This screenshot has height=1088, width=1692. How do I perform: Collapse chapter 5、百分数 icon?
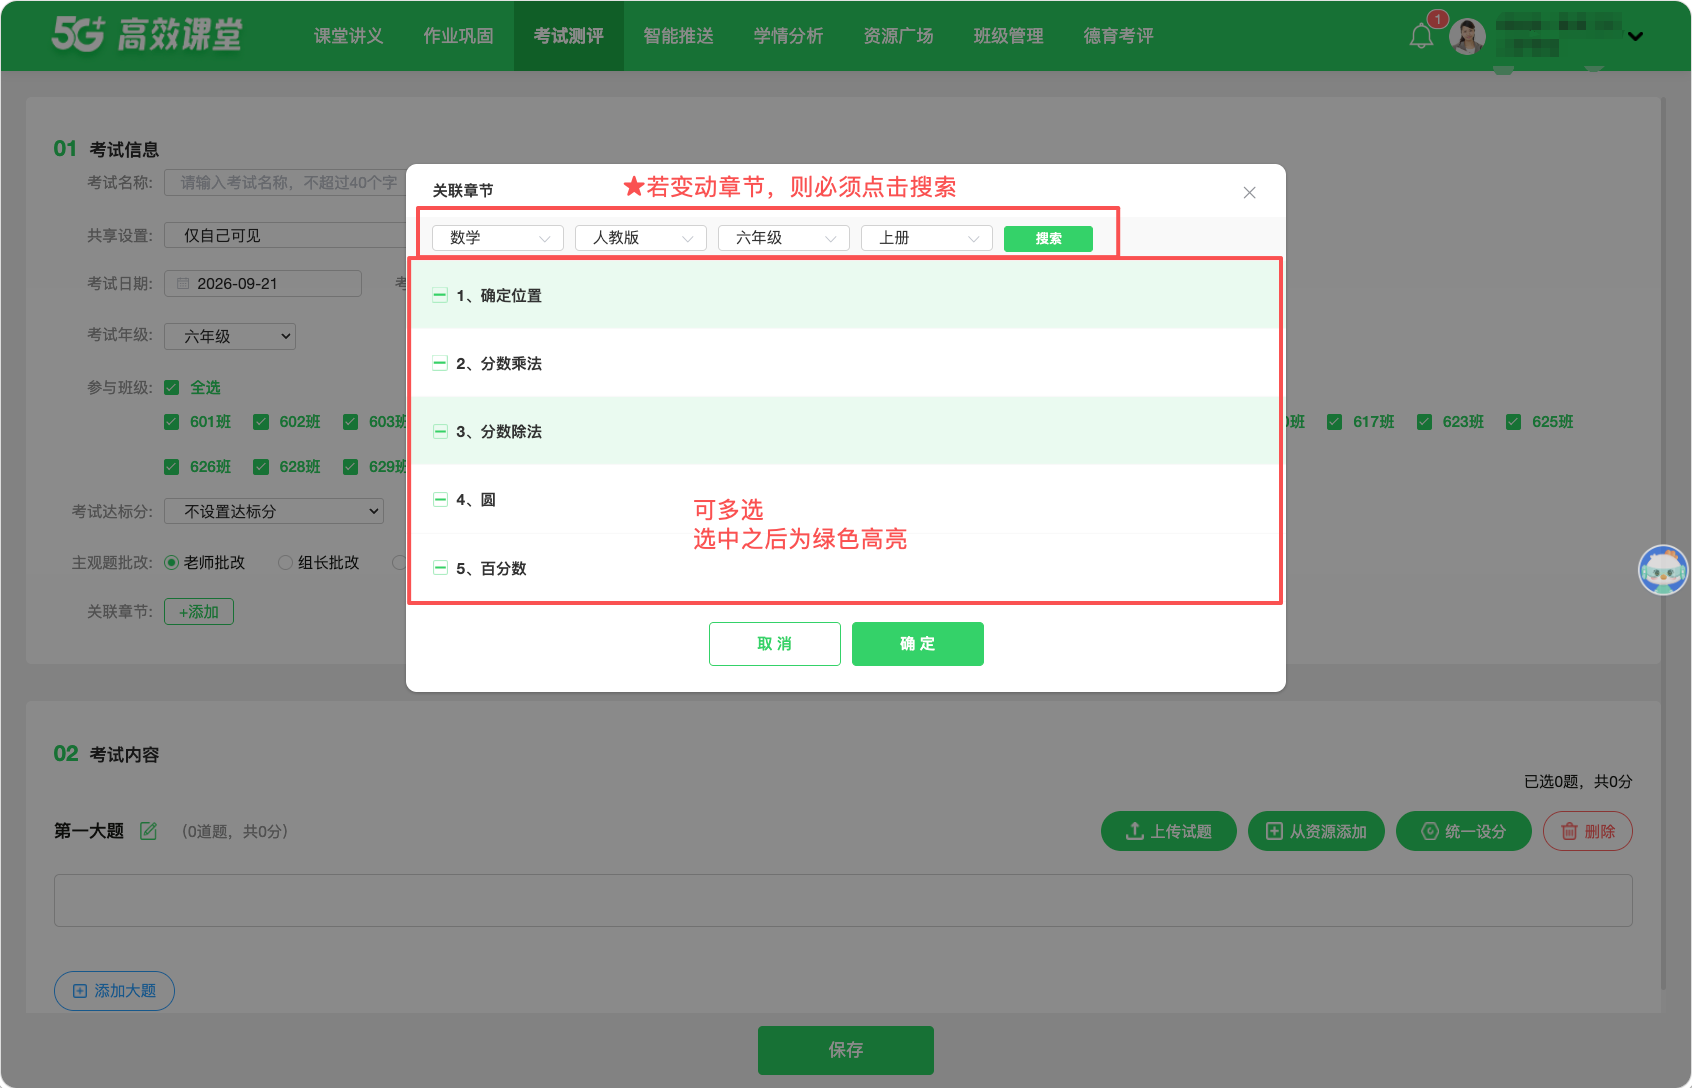click(x=440, y=568)
